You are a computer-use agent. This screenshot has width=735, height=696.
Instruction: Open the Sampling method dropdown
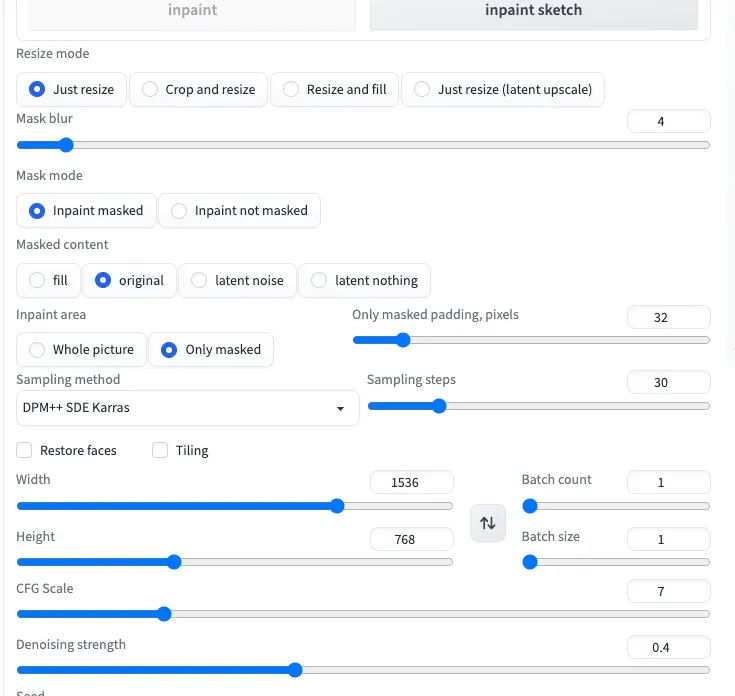pos(187,408)
